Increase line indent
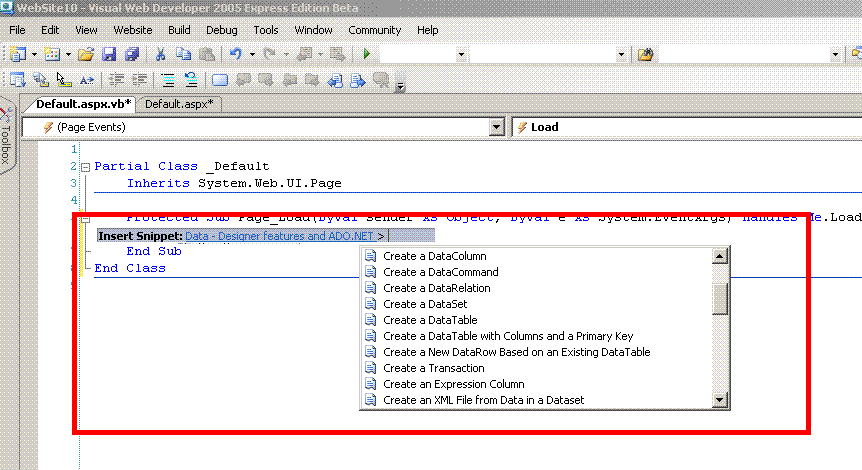Screen dimensions: 862x470 (x=139, y=80)
